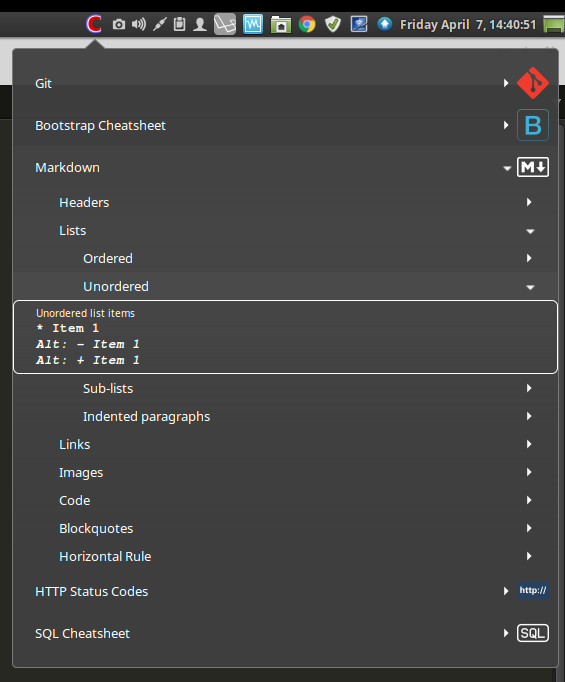Click the shield checkmark update icon
The height and width of the screenshot is (682, 565).
coord(333,24)
